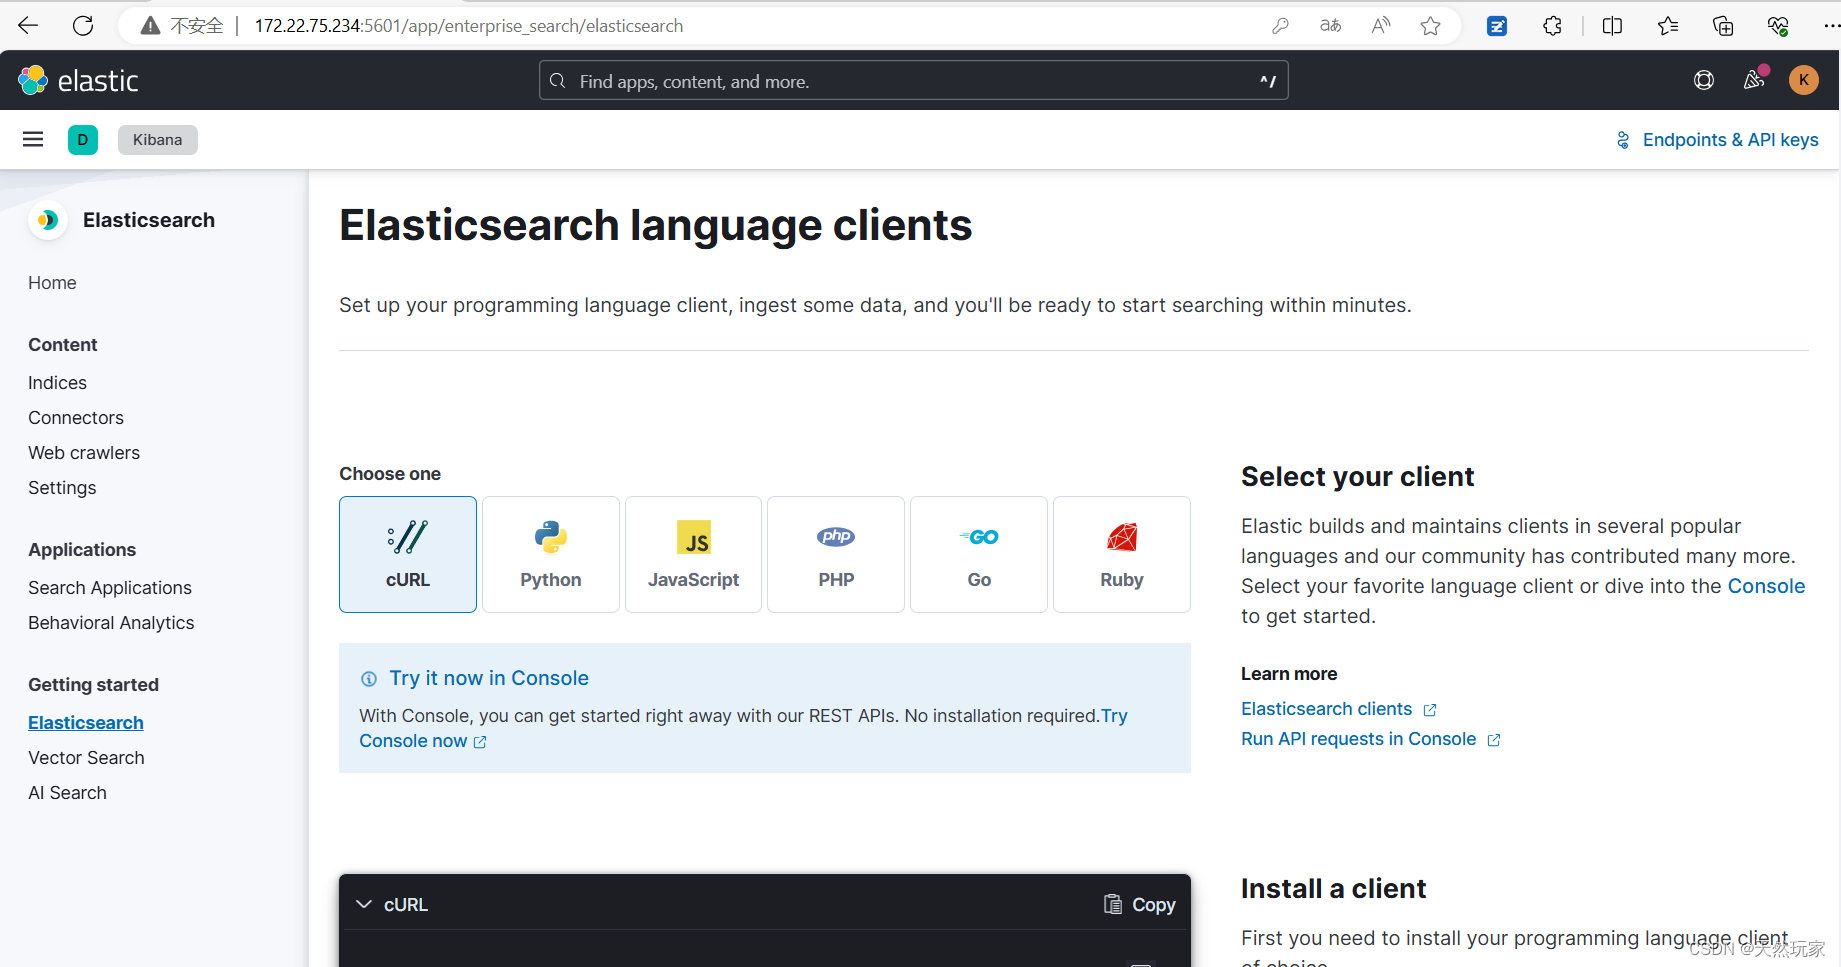Click the browser address bar URL

click(x=469, y=26)
